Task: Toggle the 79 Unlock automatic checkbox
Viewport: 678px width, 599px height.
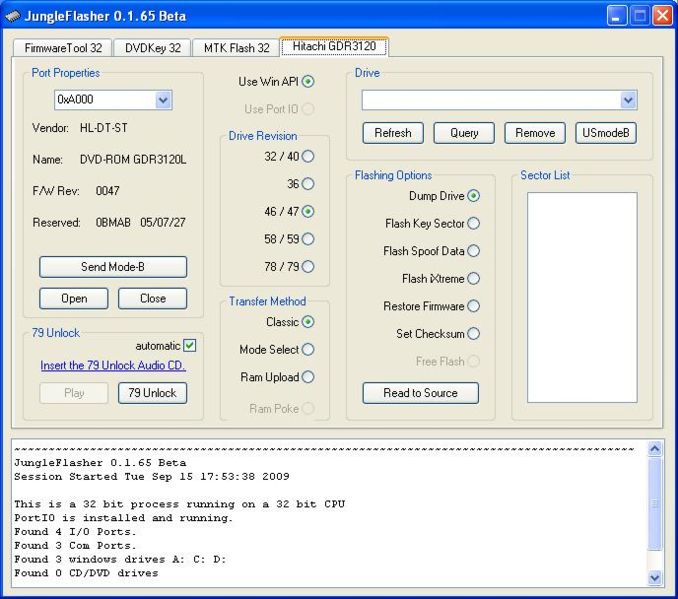Action: click(x=189, y=346)
